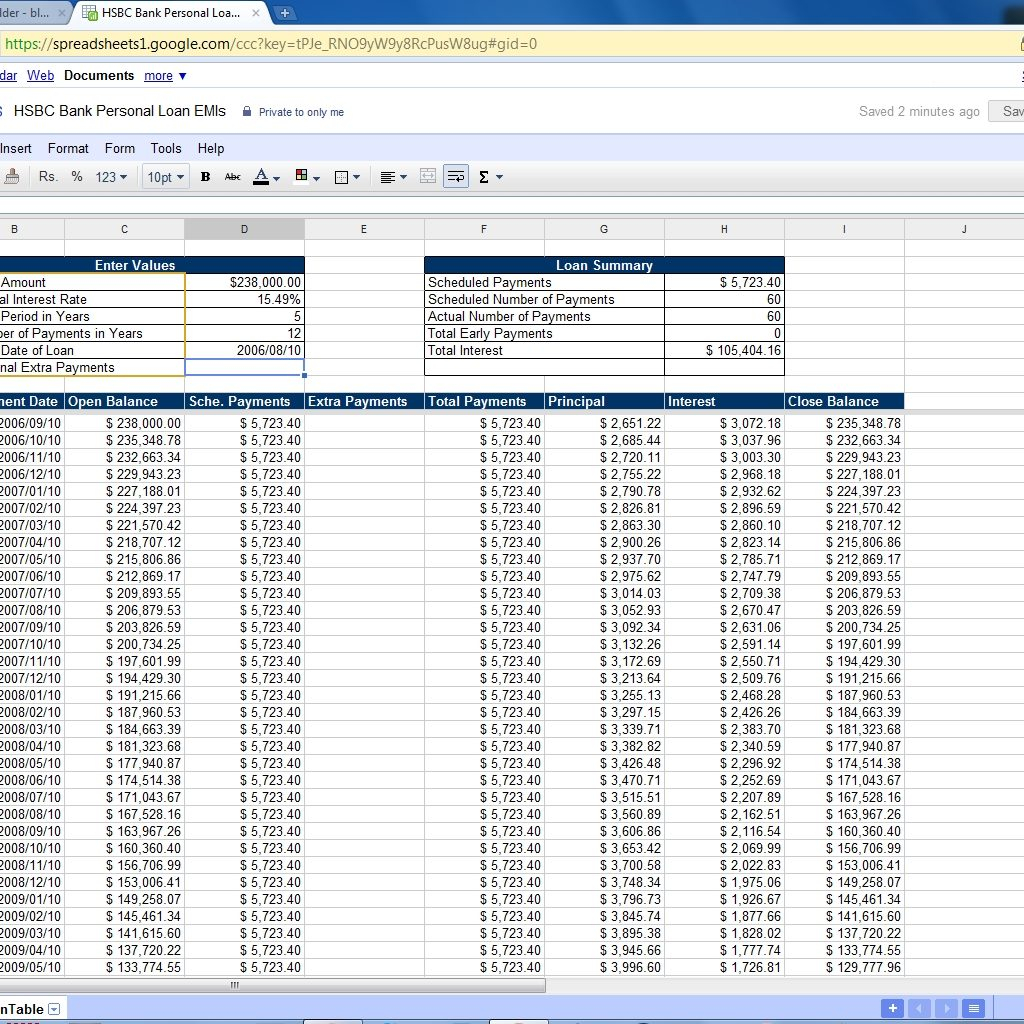Open the Sigma formulas tool
Image resolution: width=1024 pixels, height=1024 pixels.
[489, 177]
